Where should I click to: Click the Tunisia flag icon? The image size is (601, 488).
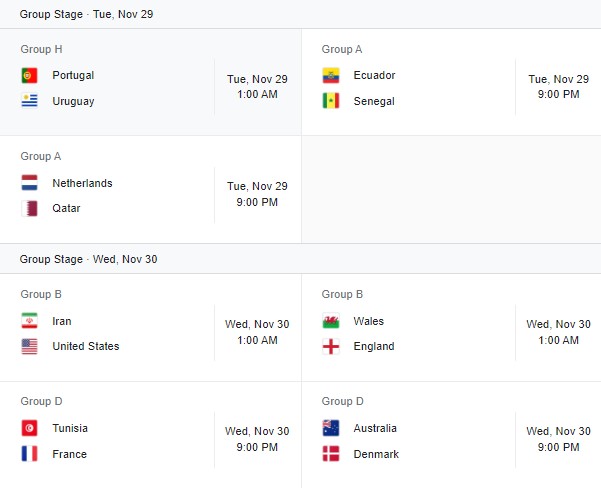tap(29, 428)
